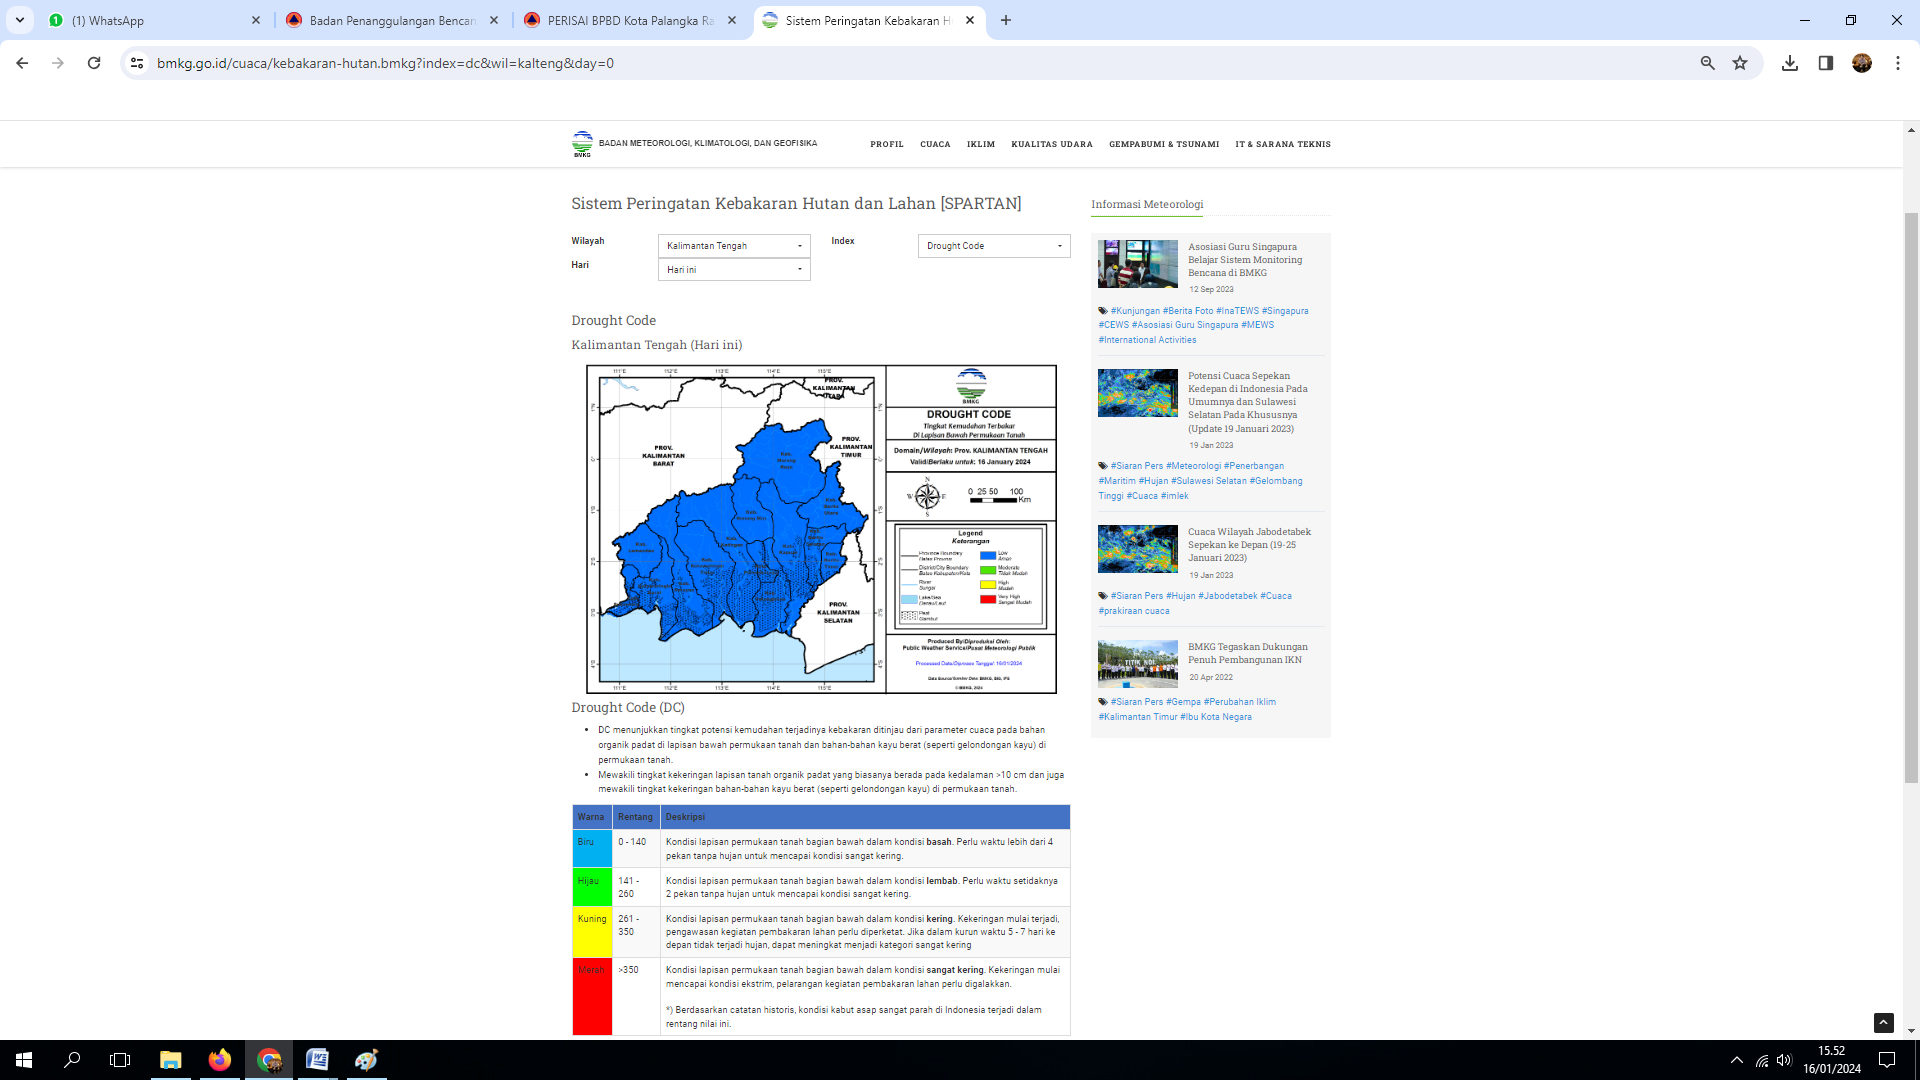
Task: View site information icon in address bar
Action: pos(137,63)
